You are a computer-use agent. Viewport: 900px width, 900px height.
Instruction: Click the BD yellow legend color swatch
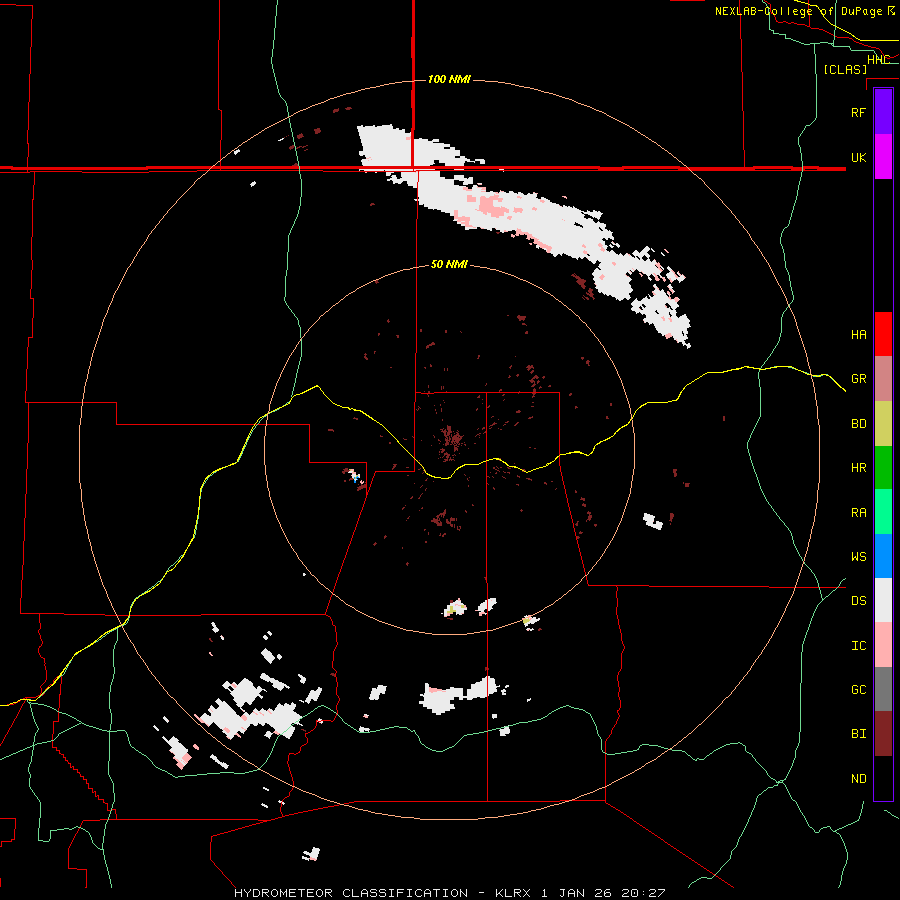(883, 424)
